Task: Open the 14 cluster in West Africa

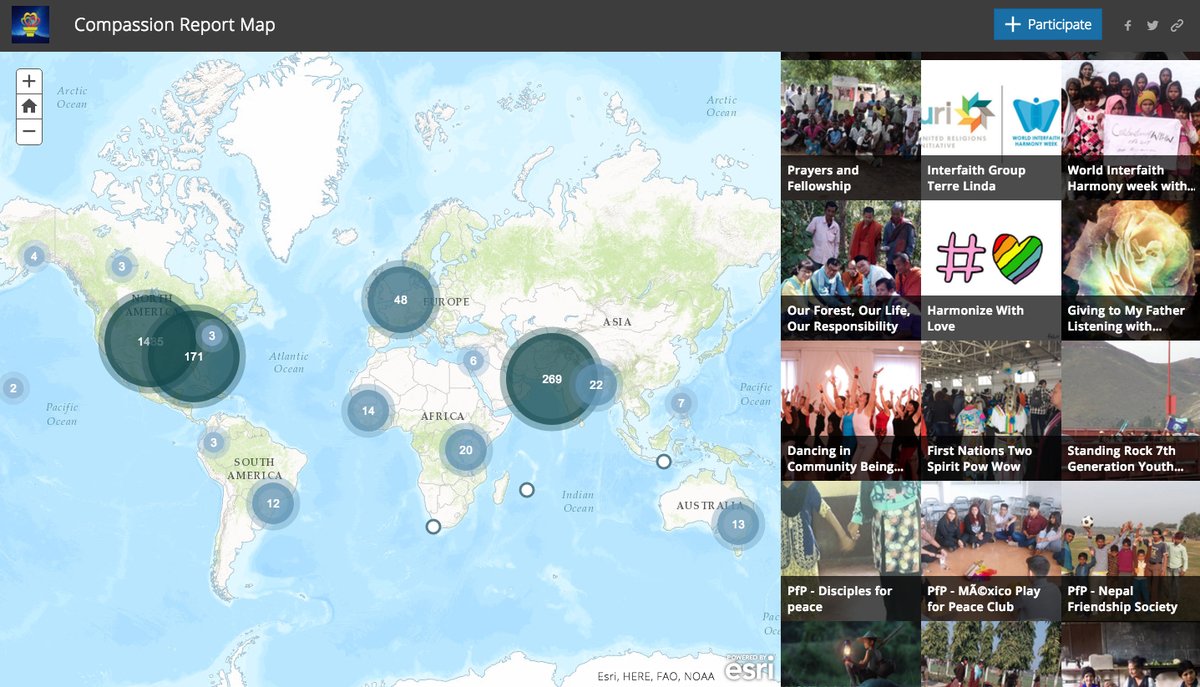Action: click(368, 411)
